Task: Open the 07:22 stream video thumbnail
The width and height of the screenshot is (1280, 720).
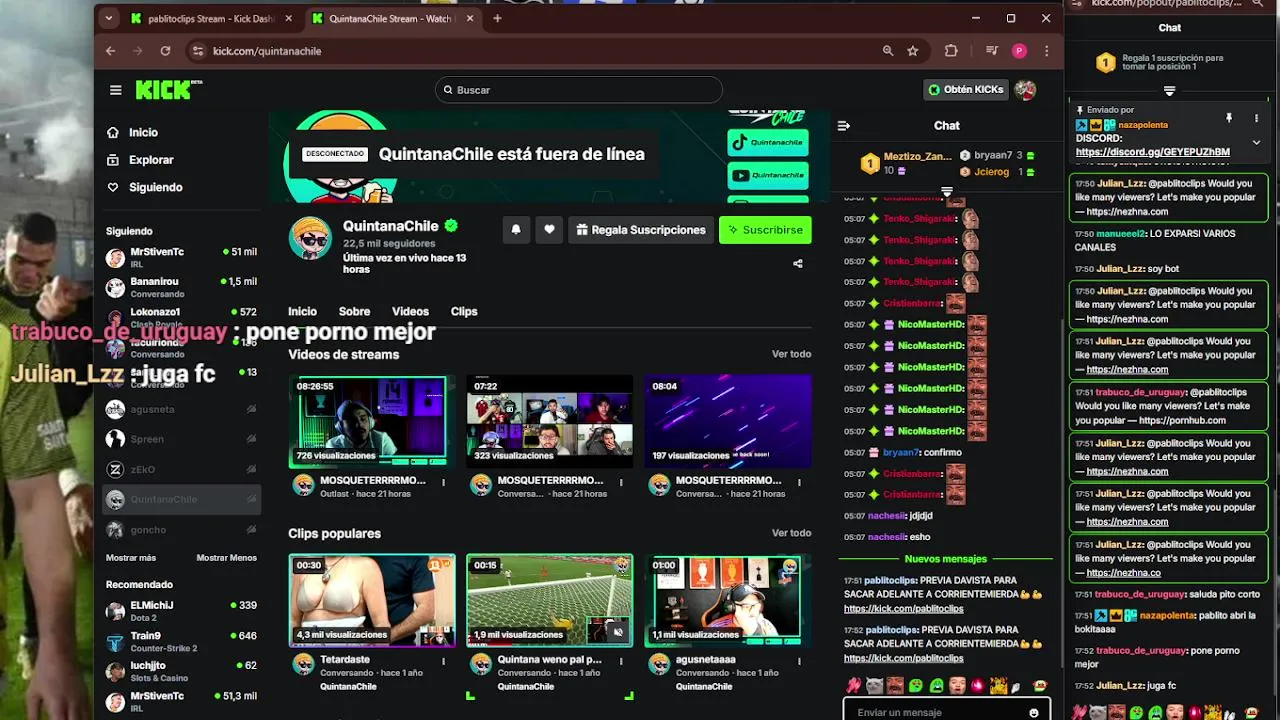Action: (550, 421)
